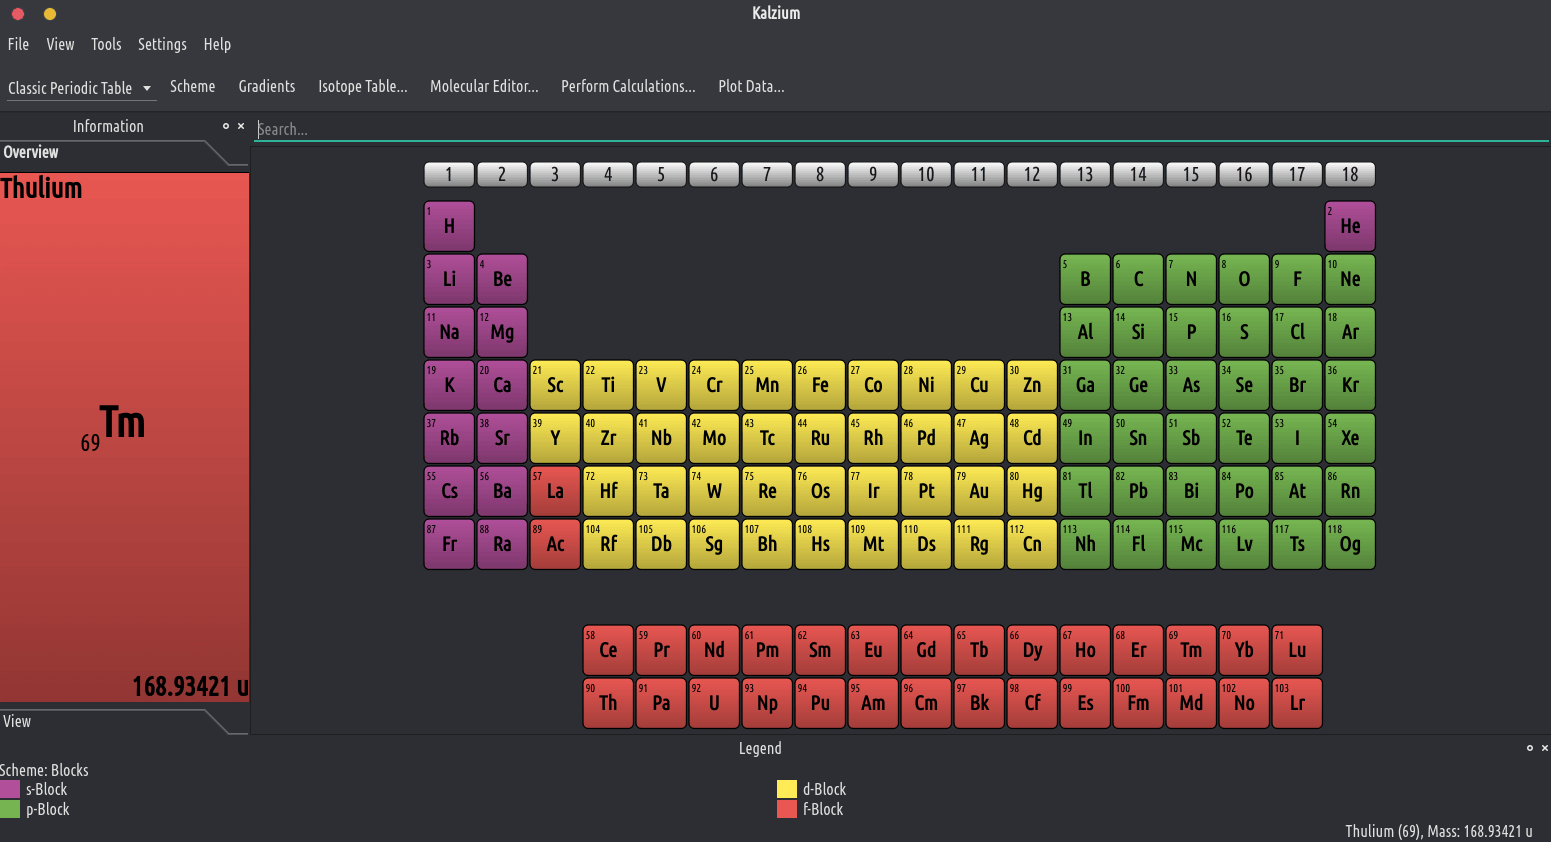The height and width of the screenshot is (842, 1551).
Task: Float the Legend panel using its detach icon
Action: tap(1529, 748)
